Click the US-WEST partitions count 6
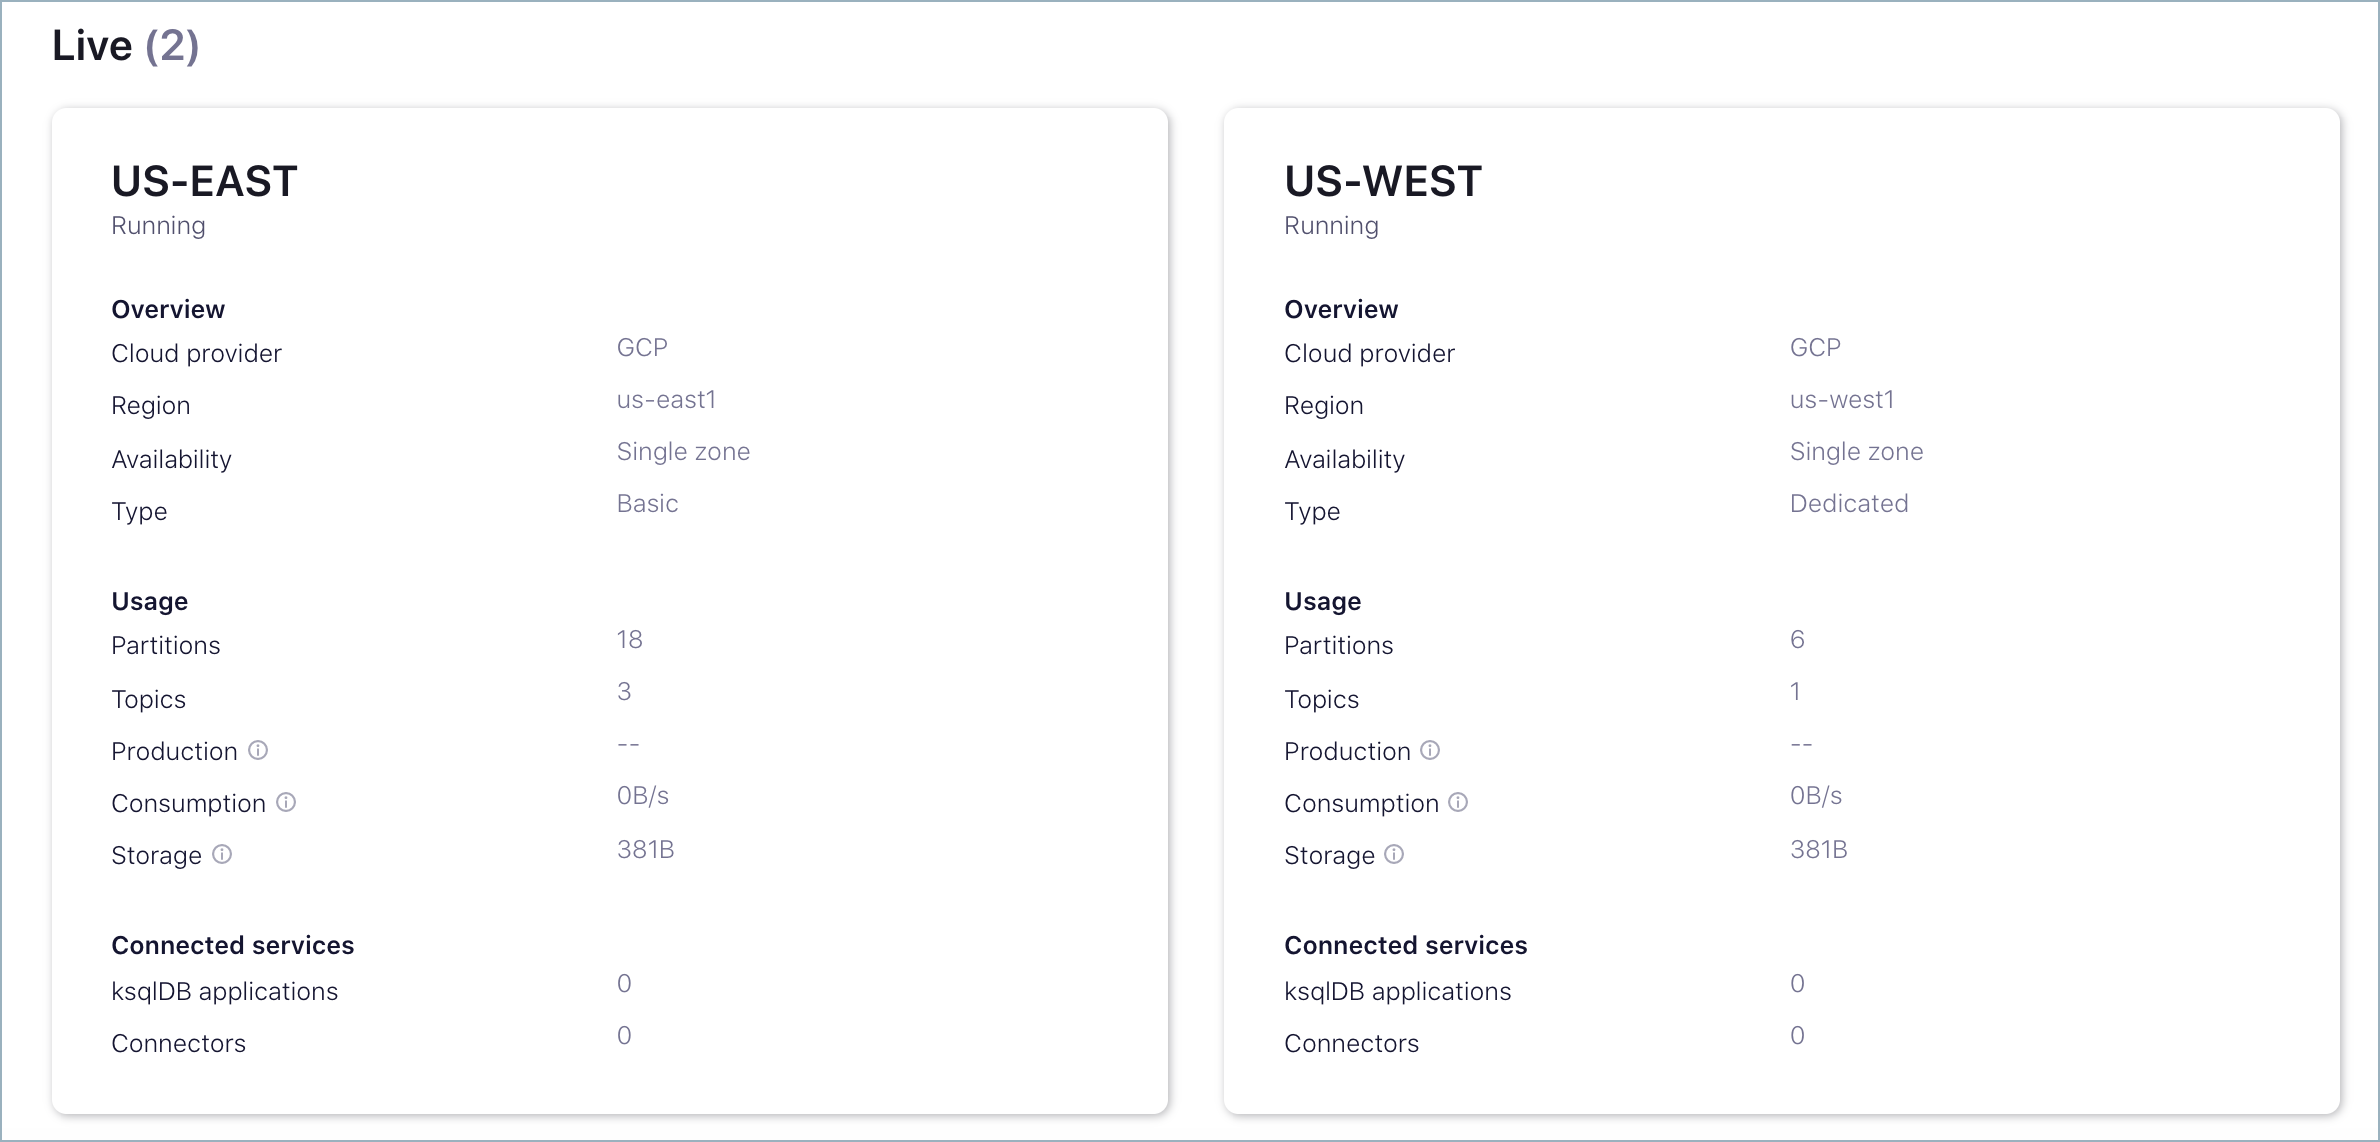2380x1142 pixels. tap(1797, 640)
